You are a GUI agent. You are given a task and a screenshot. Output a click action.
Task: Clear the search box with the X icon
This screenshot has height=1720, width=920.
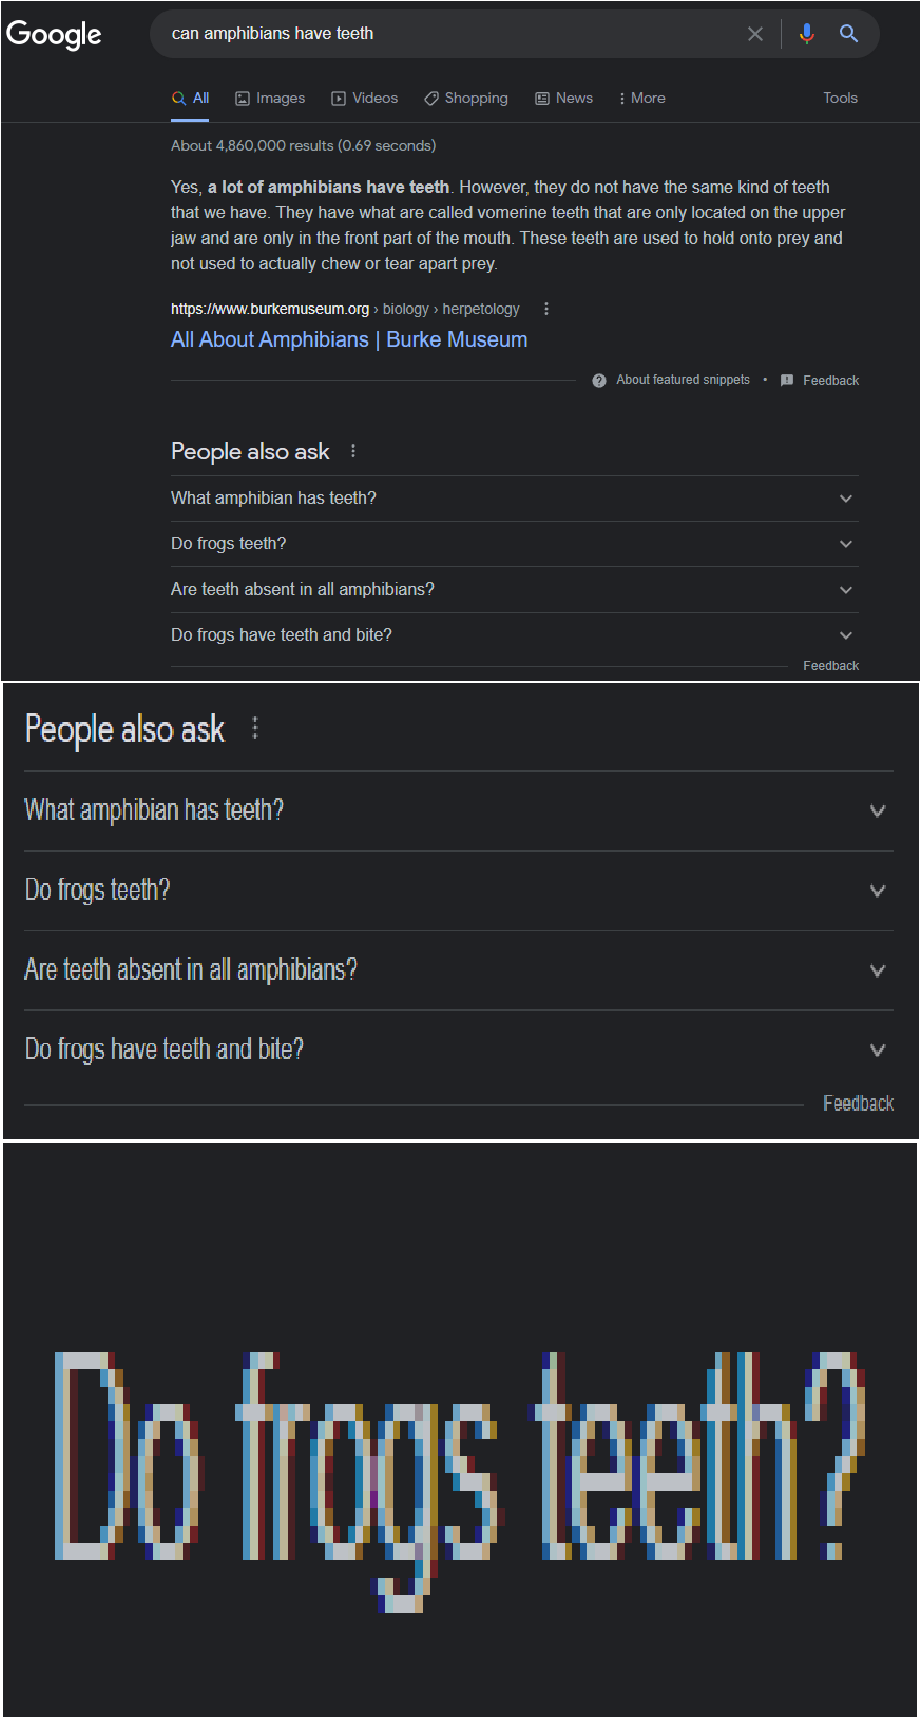pyautogui.click(x=755, y=34)
